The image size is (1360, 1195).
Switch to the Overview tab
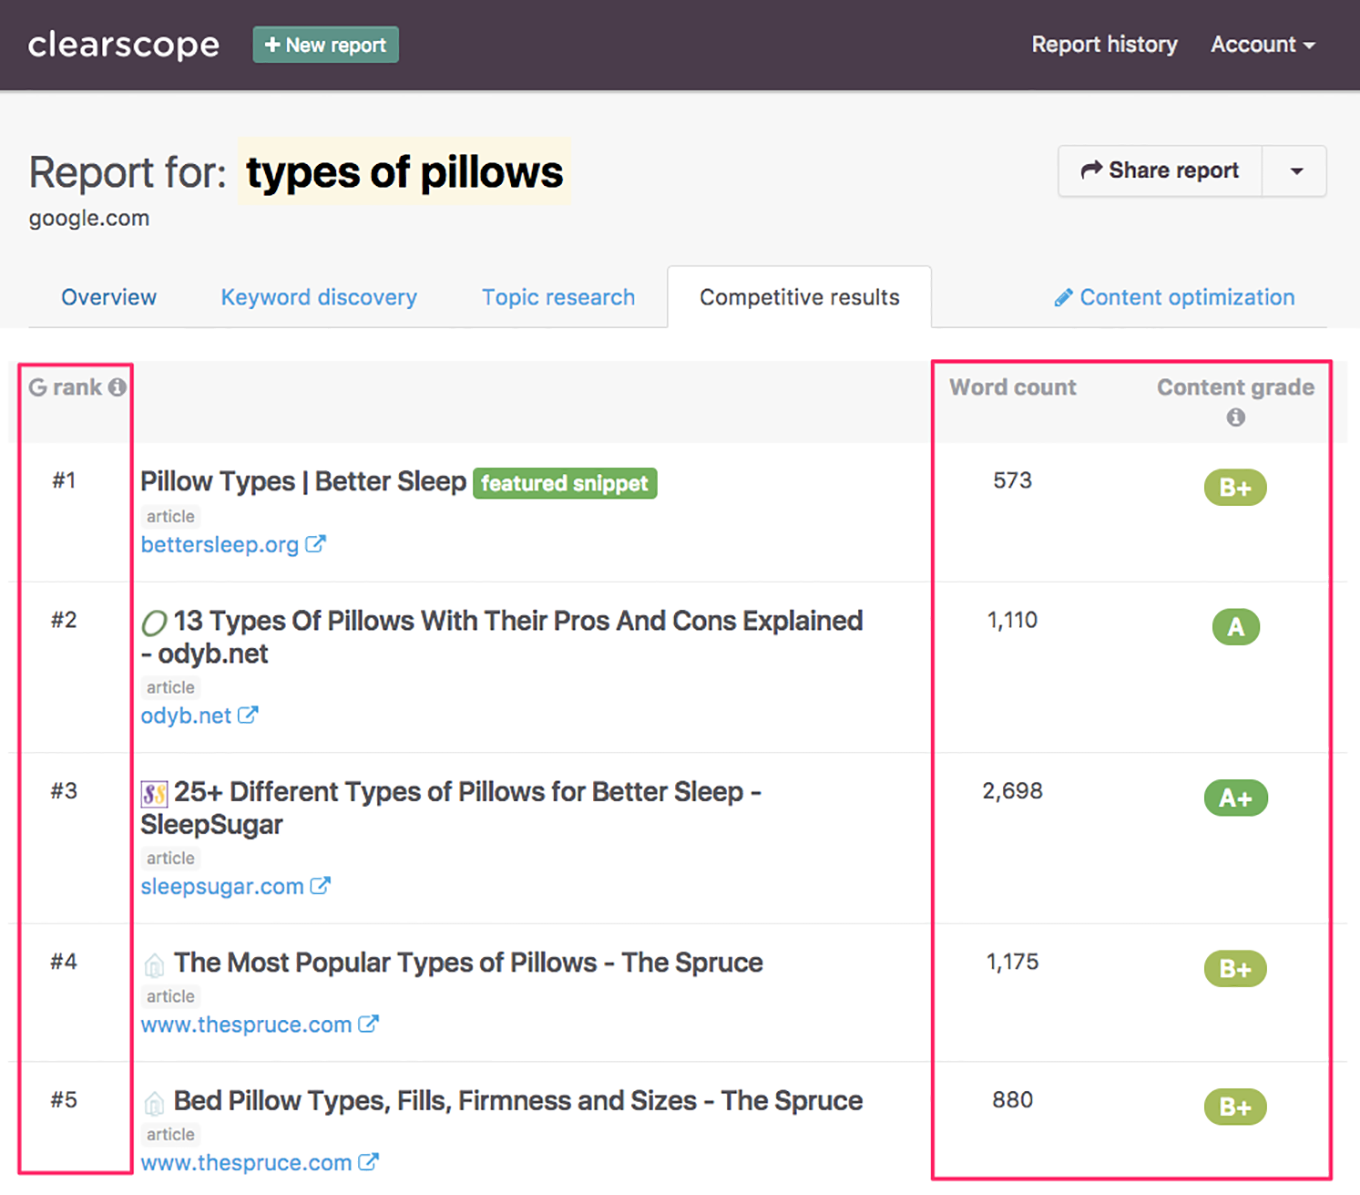109,297
